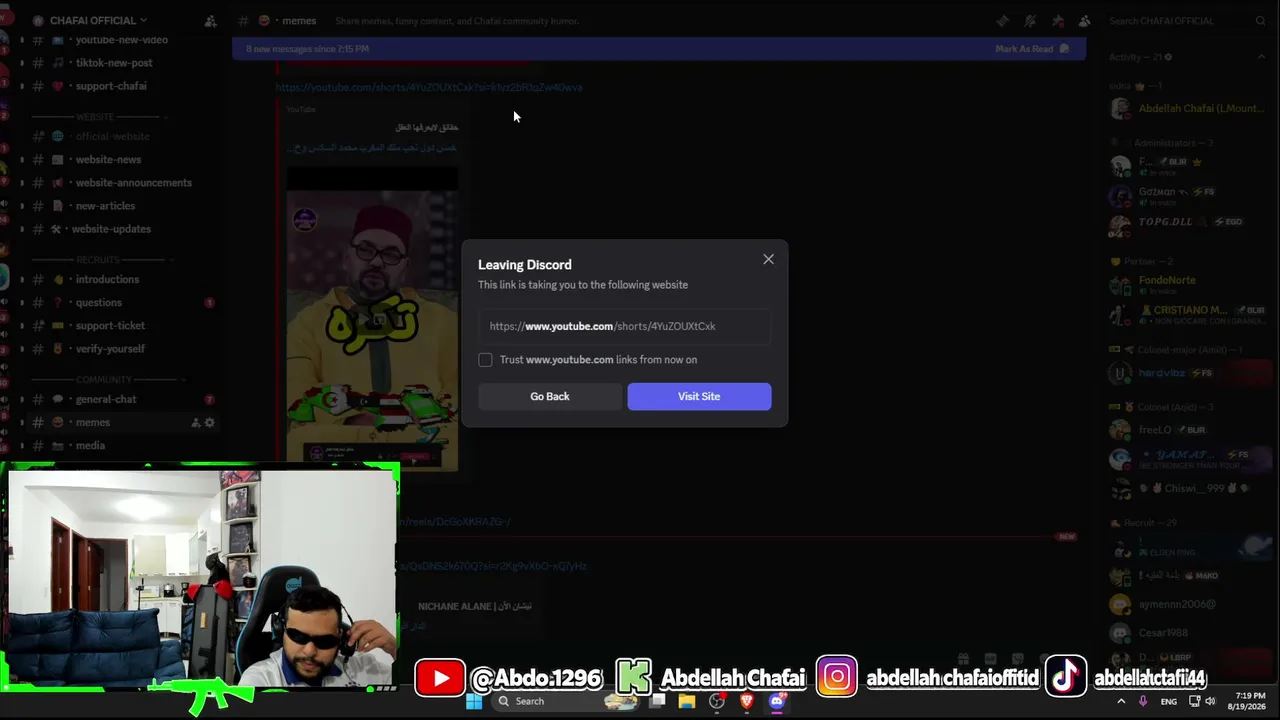Open the youtube.com/shorts link in the chat
This screenshot has width=1280, height=720.
pyautogui.click(x=429, y=87)
